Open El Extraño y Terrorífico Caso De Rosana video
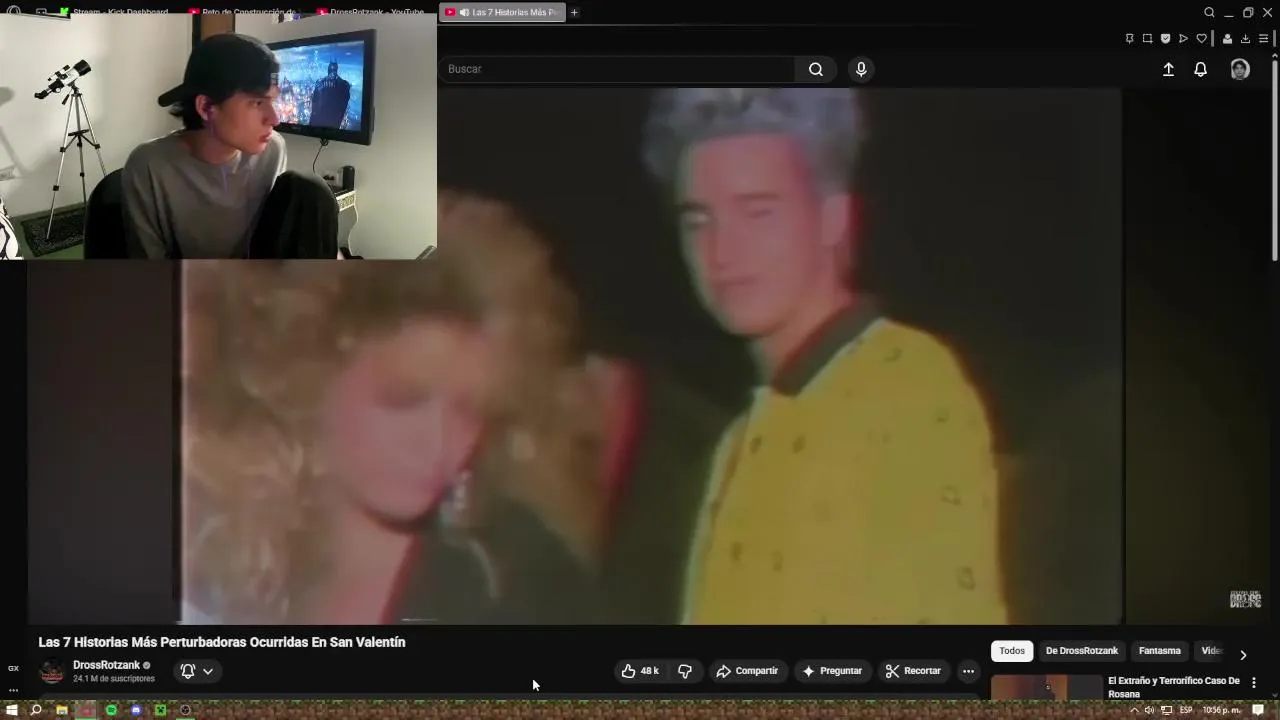 pyautogui.click(x=1174, y=687)
